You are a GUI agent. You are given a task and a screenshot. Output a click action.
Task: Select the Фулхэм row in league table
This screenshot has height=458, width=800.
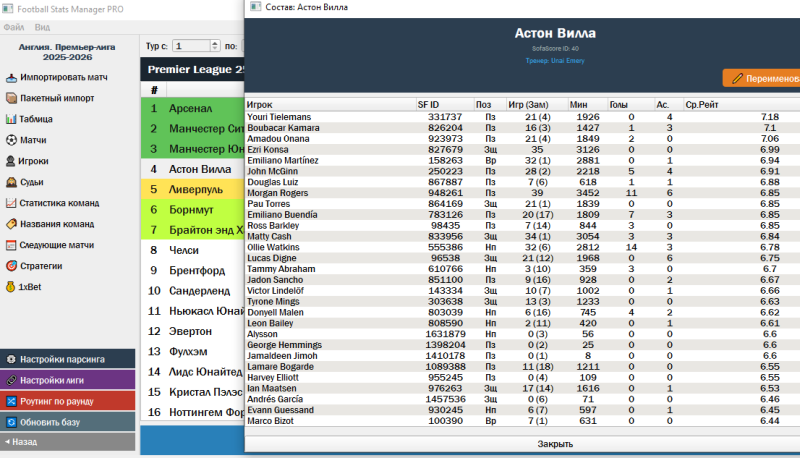click(x=193, y=351)
